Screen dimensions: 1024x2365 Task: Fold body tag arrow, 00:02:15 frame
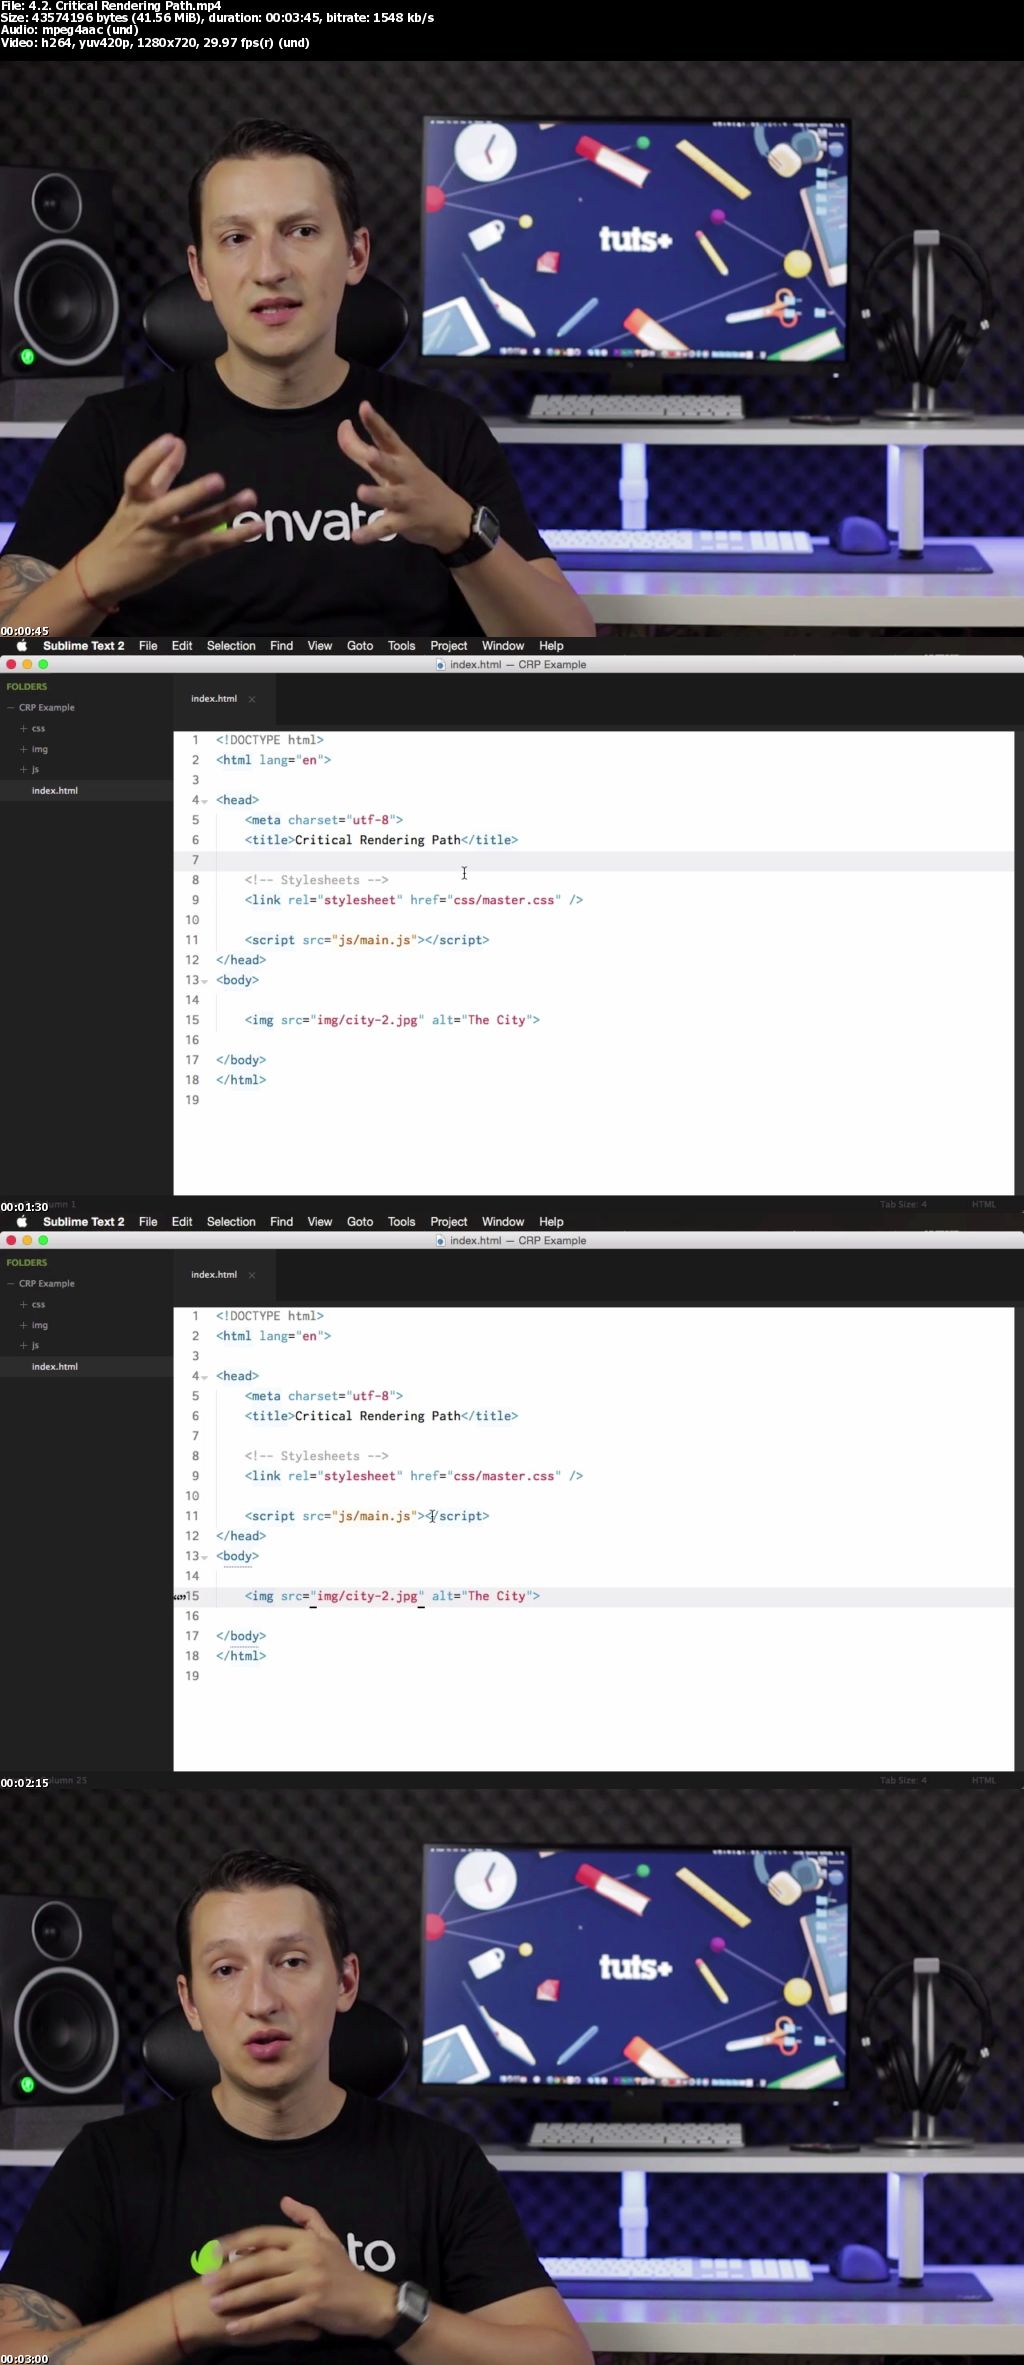[205, 1557]
